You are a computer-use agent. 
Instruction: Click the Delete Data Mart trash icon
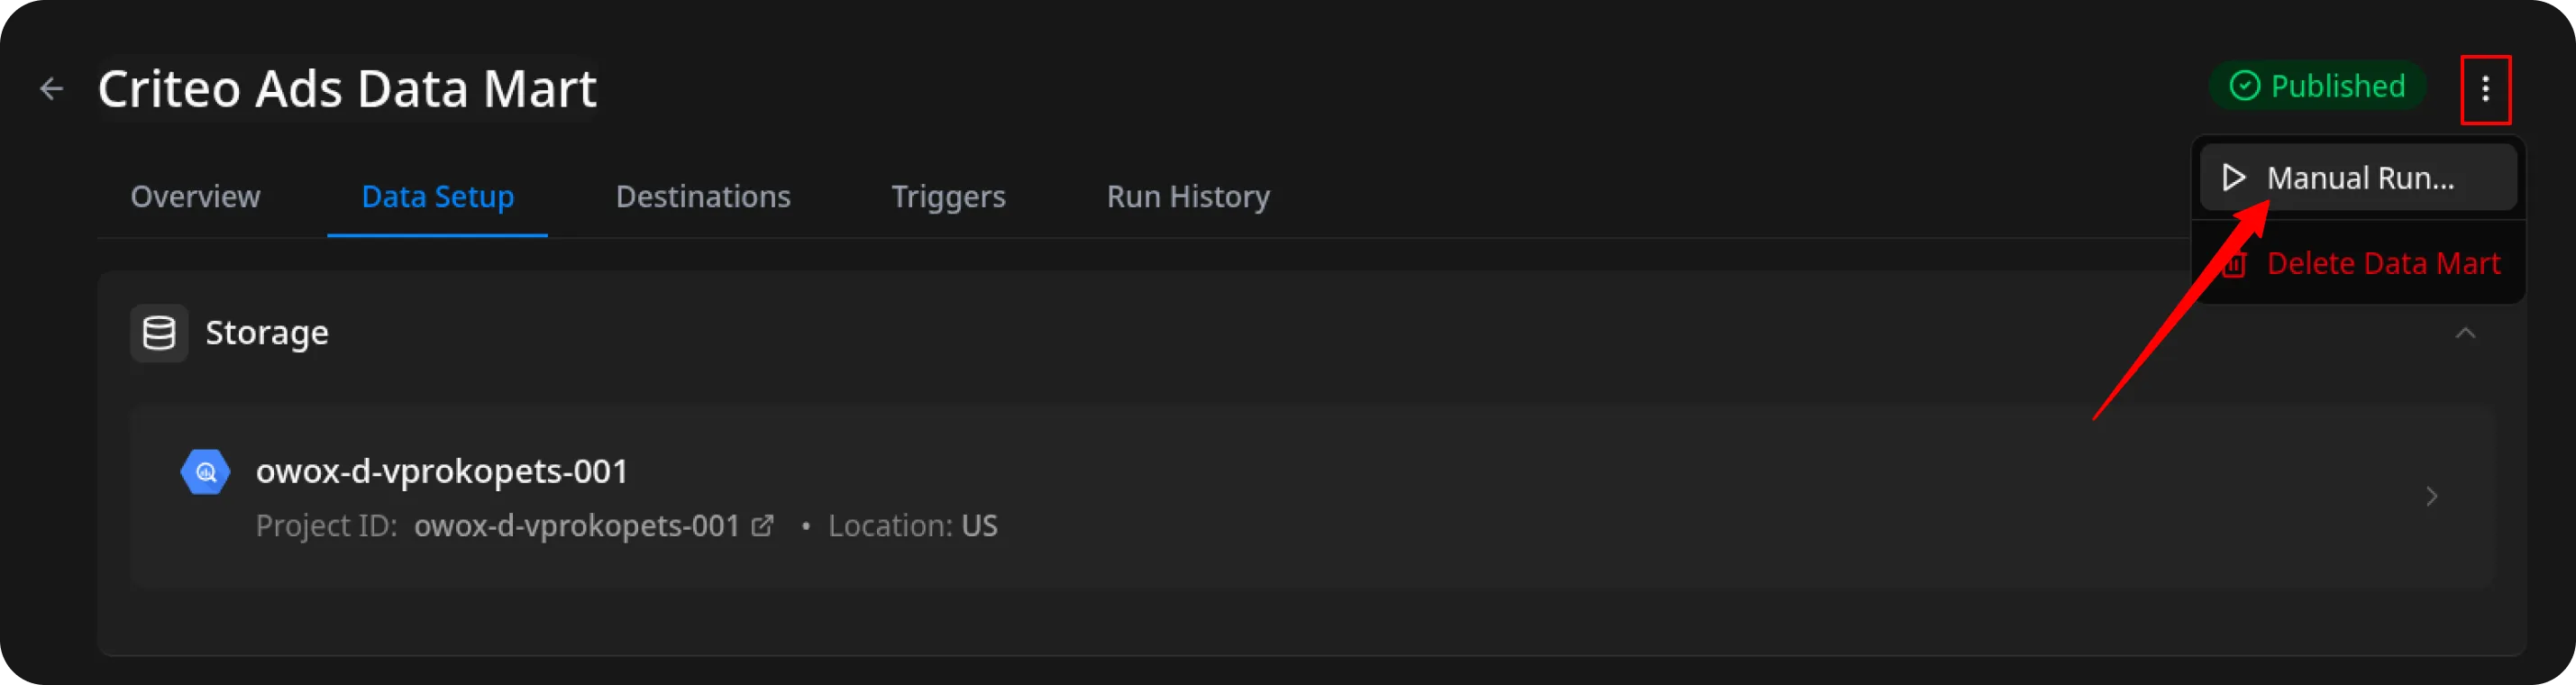point(2234,265)
